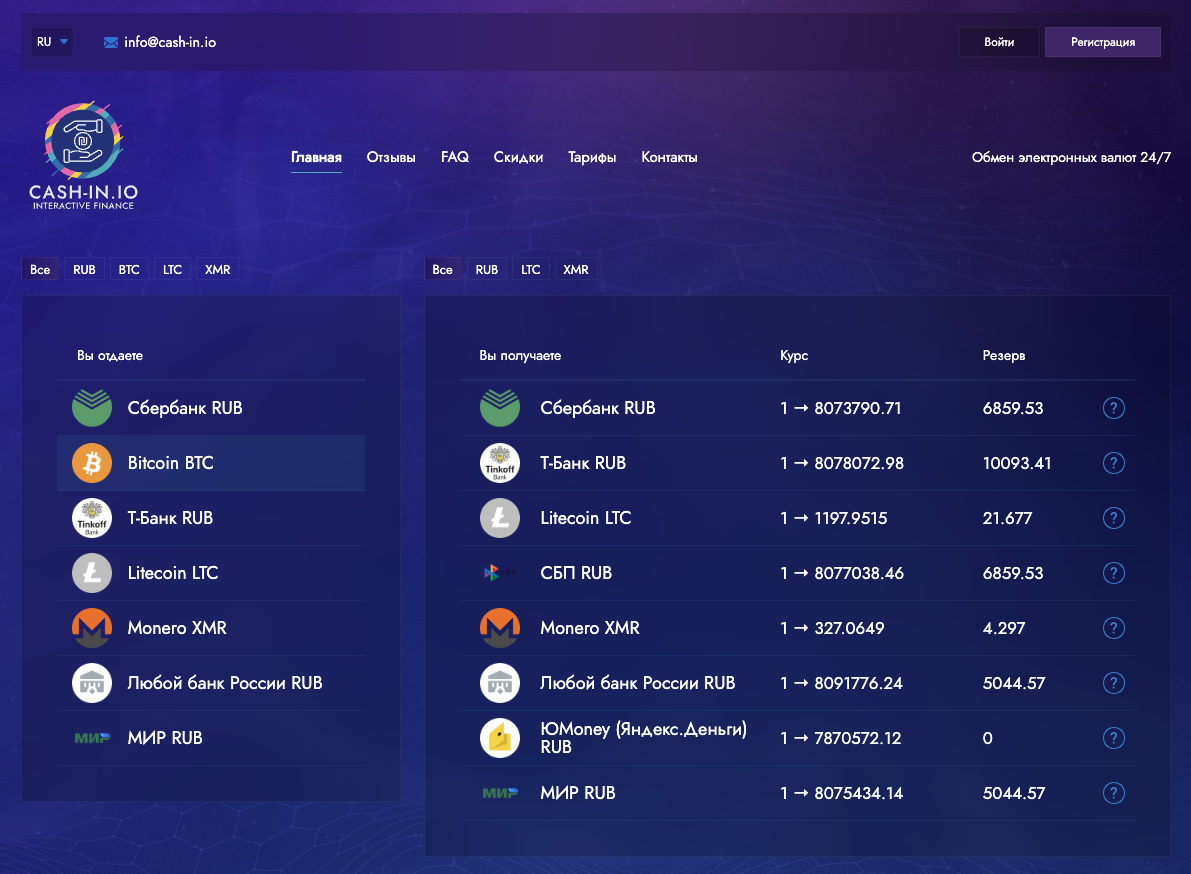Viewport: 1191px width, 874px height.
Task: Open the RU language dropdown
Action: tap(52, 42)
